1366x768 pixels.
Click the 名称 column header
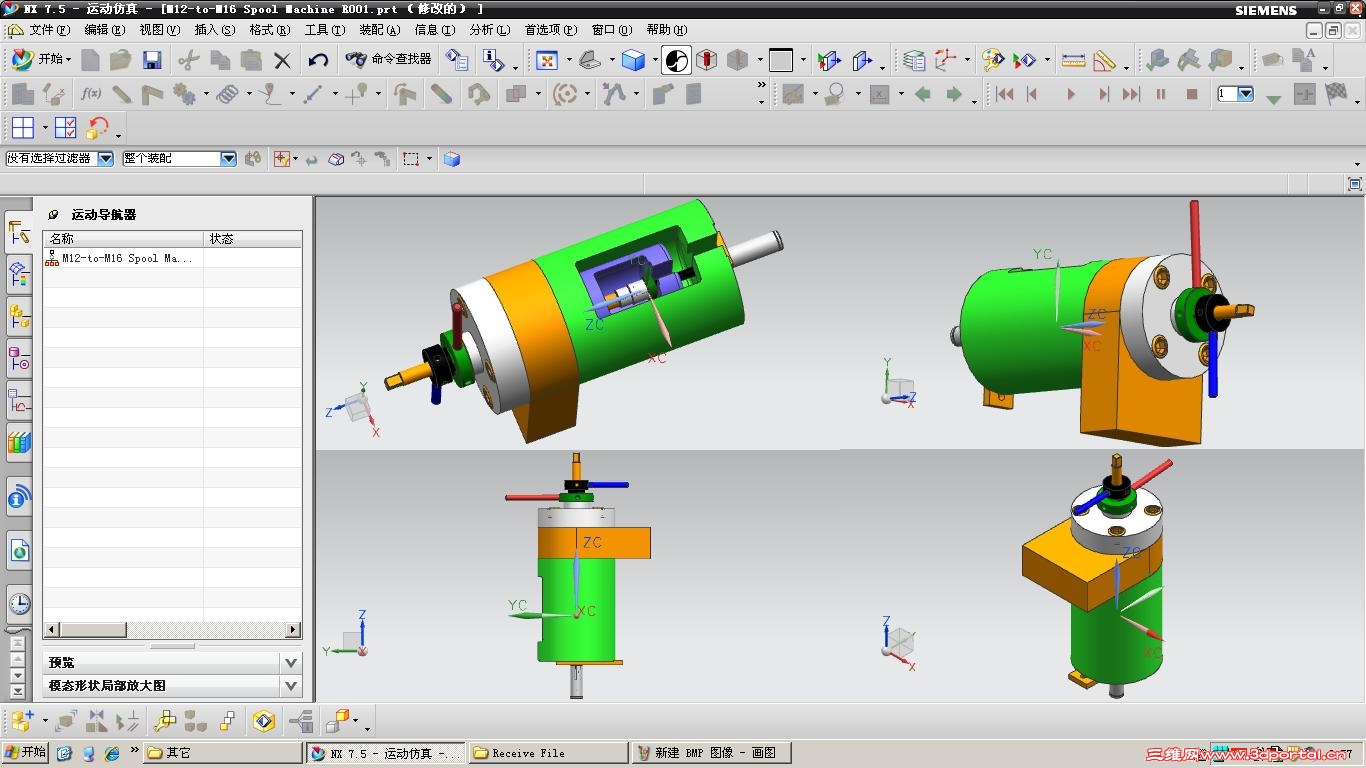pos(123,239)
